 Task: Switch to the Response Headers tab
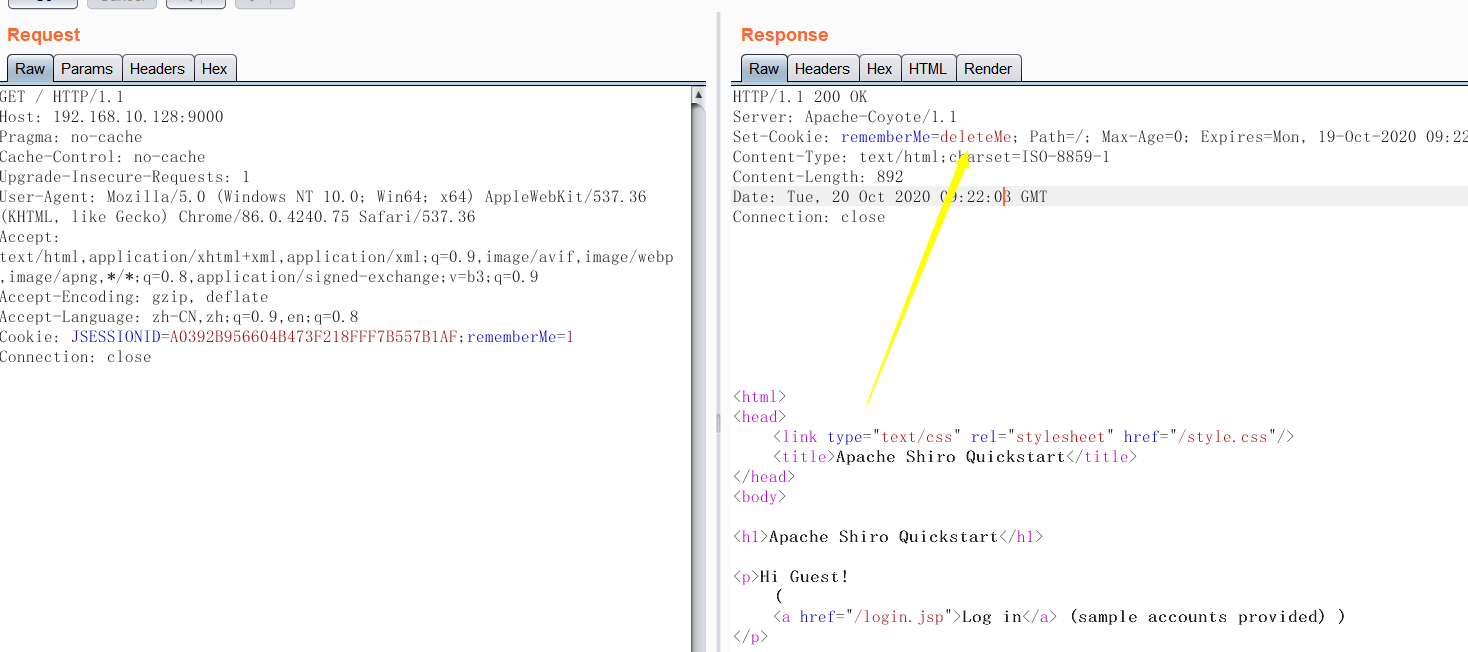pos(822,69)
